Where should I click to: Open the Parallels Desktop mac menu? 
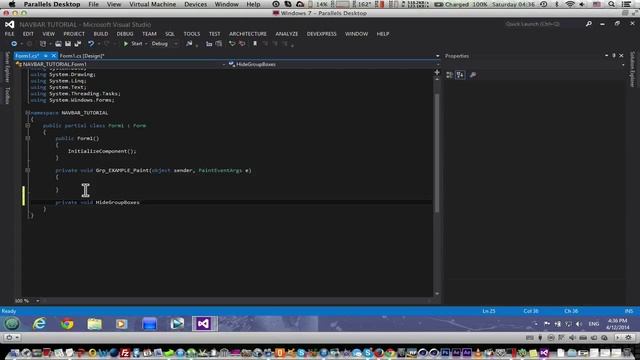pyautogui.click(x=52, y=4)
